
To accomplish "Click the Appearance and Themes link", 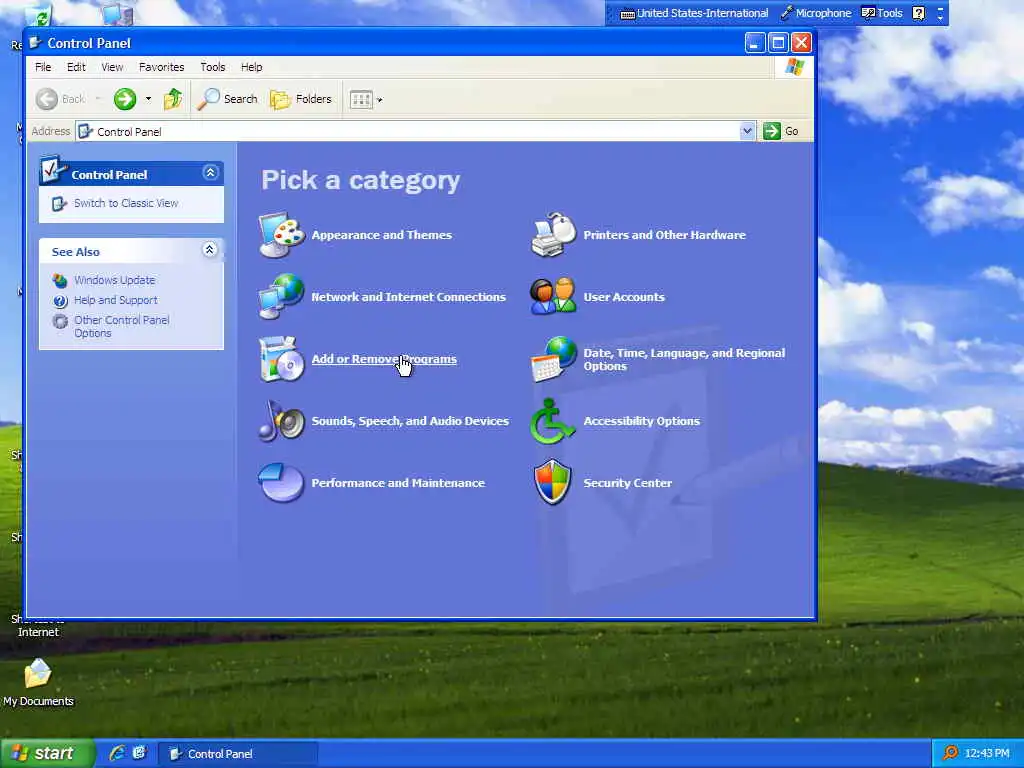I will click(x=381, y=235).
